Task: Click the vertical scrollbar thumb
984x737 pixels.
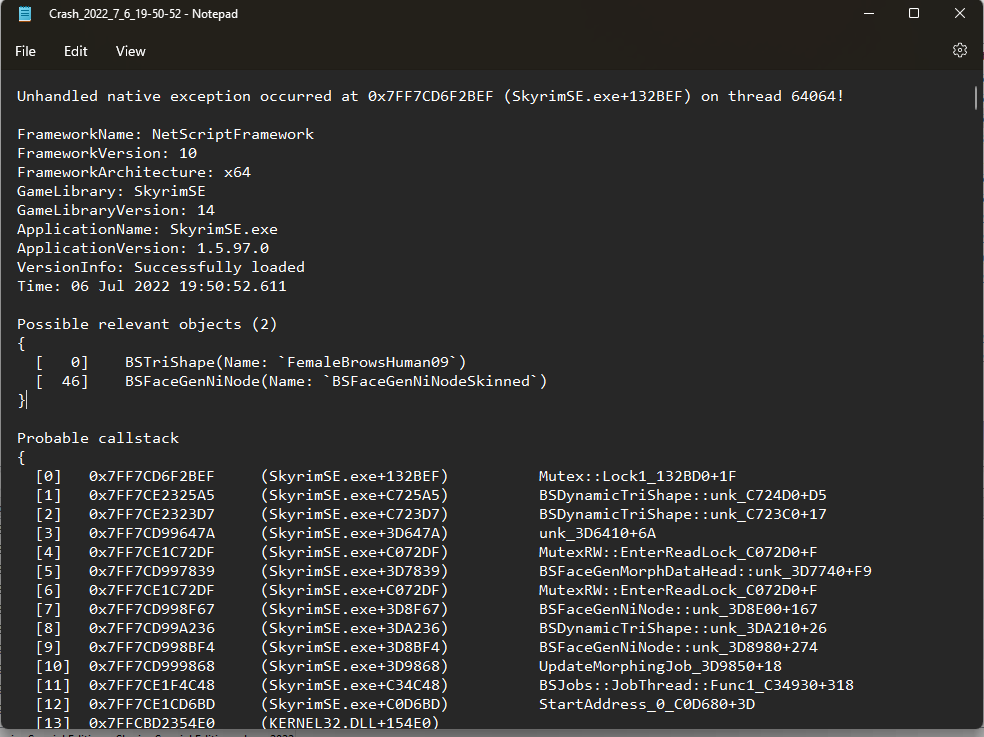Action: (976, 98)
